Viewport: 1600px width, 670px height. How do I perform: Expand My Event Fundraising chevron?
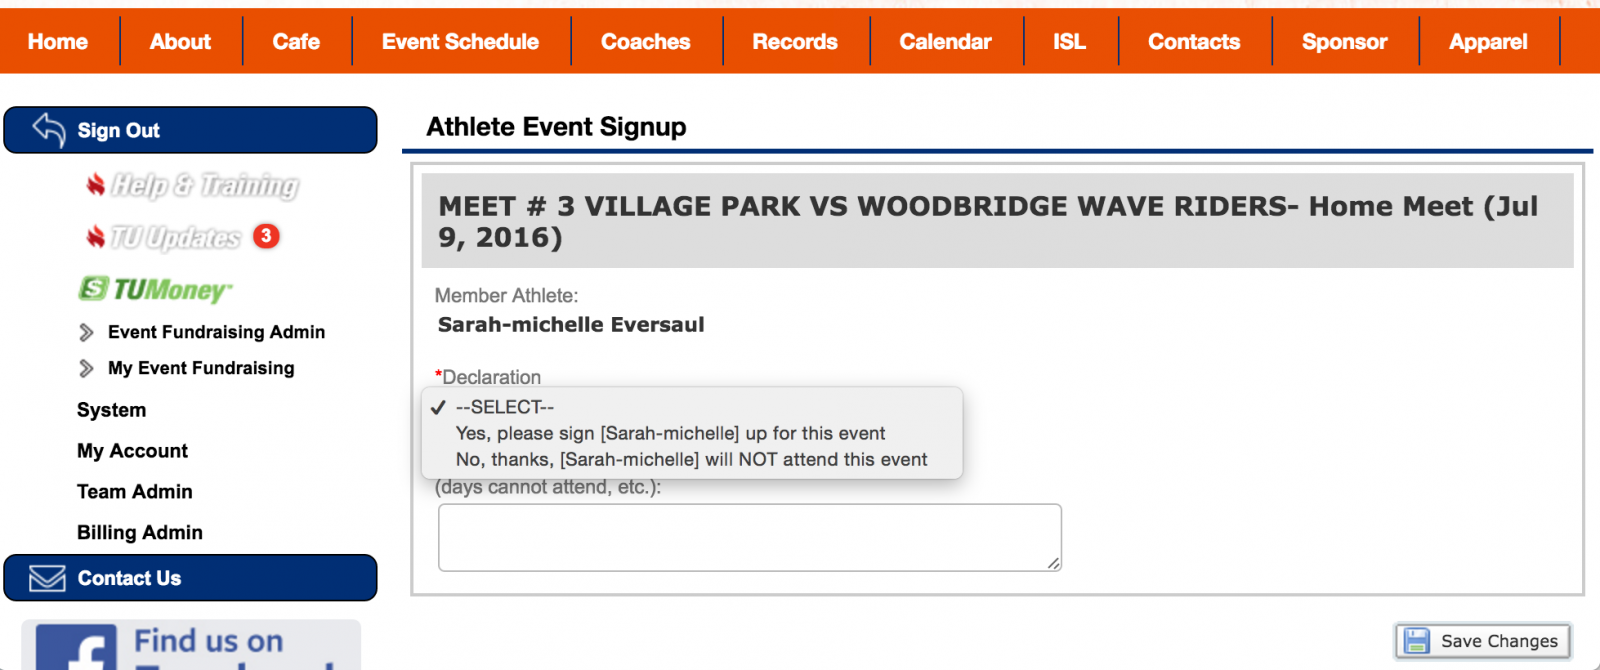tap(87, 368)
